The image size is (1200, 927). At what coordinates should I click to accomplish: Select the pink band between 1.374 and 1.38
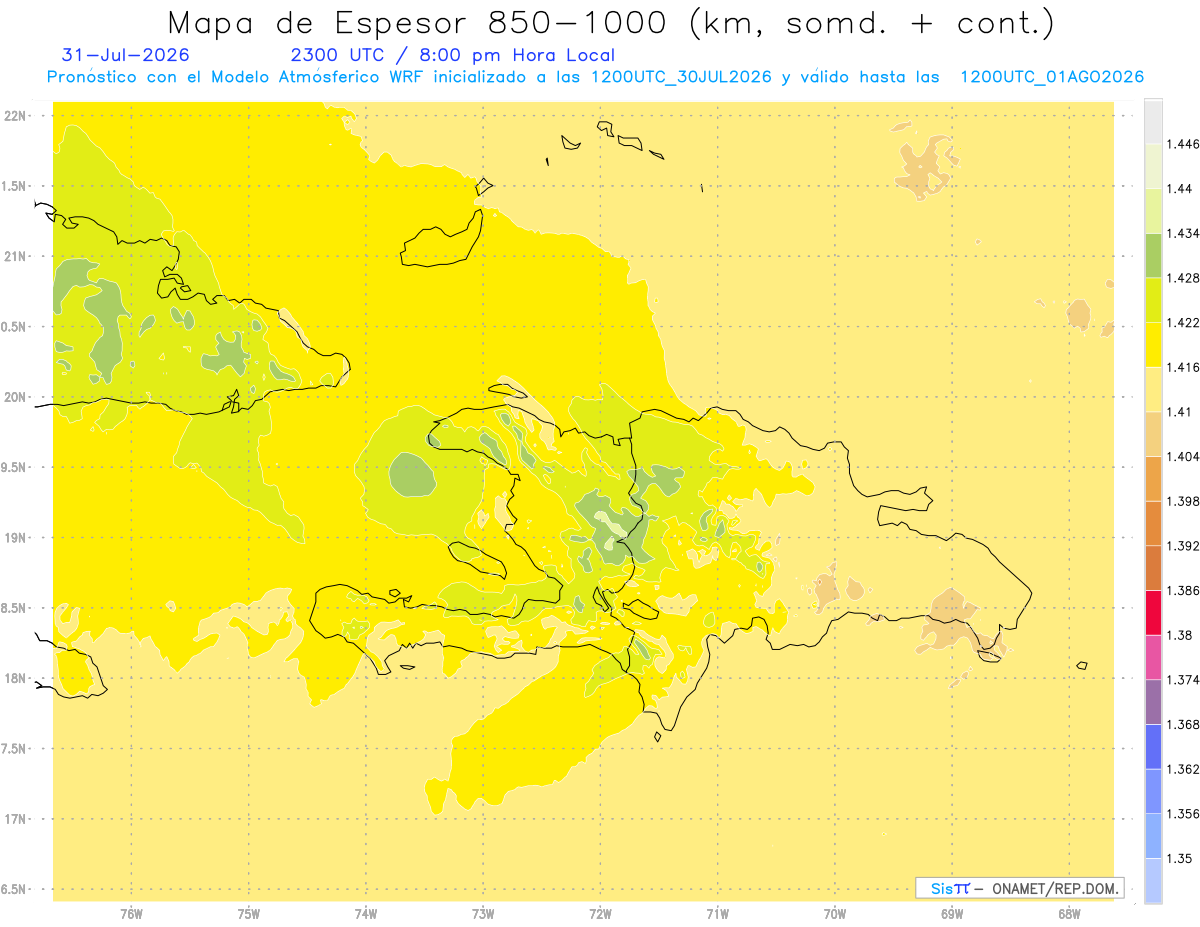(x=1153, y=657)
